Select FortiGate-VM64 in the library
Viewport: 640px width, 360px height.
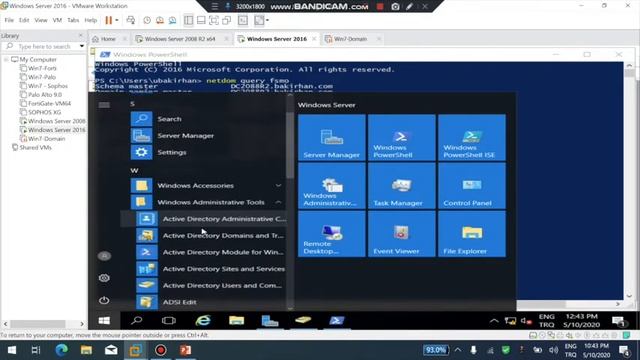pos(49,103)
